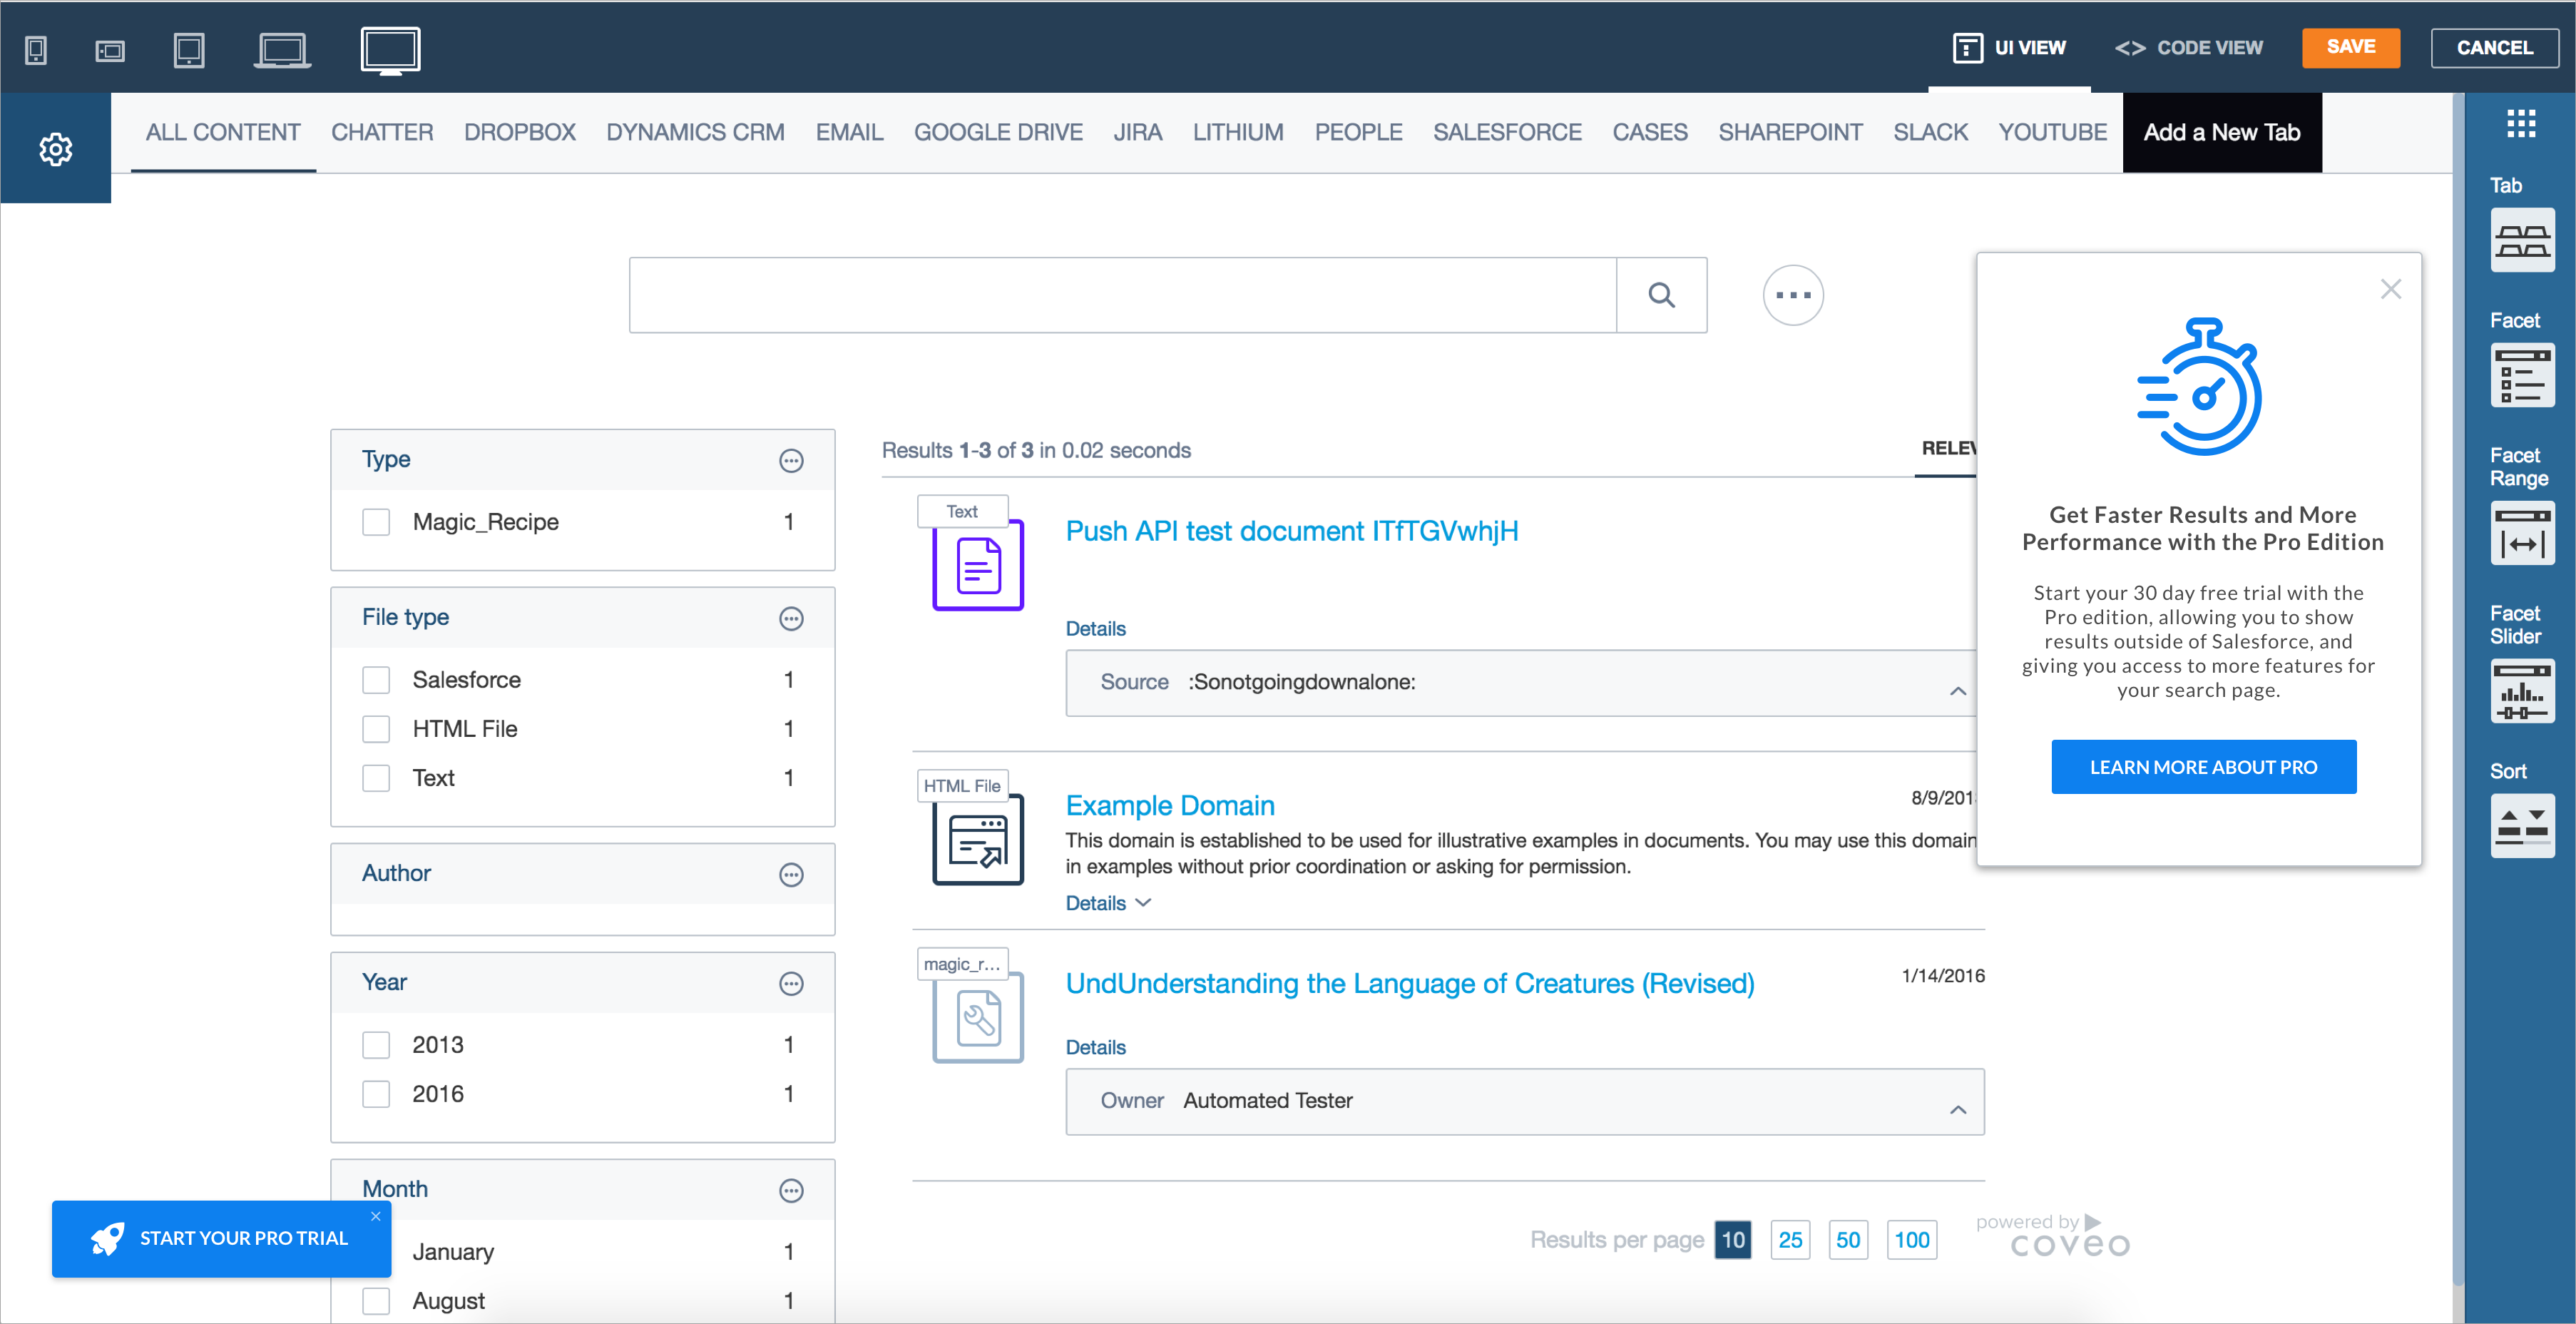Switch to UI View
The height and width of the screenshot is (1324, 2576).
coord(2009,48)
